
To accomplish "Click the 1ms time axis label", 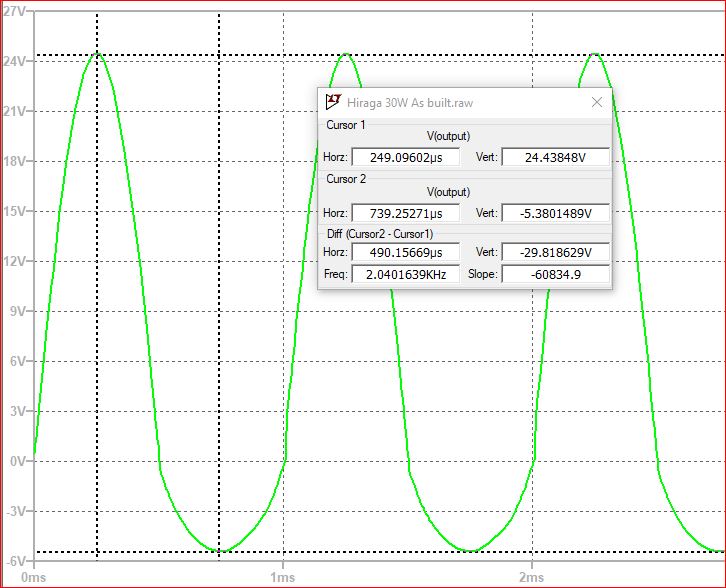I will 282,577.
